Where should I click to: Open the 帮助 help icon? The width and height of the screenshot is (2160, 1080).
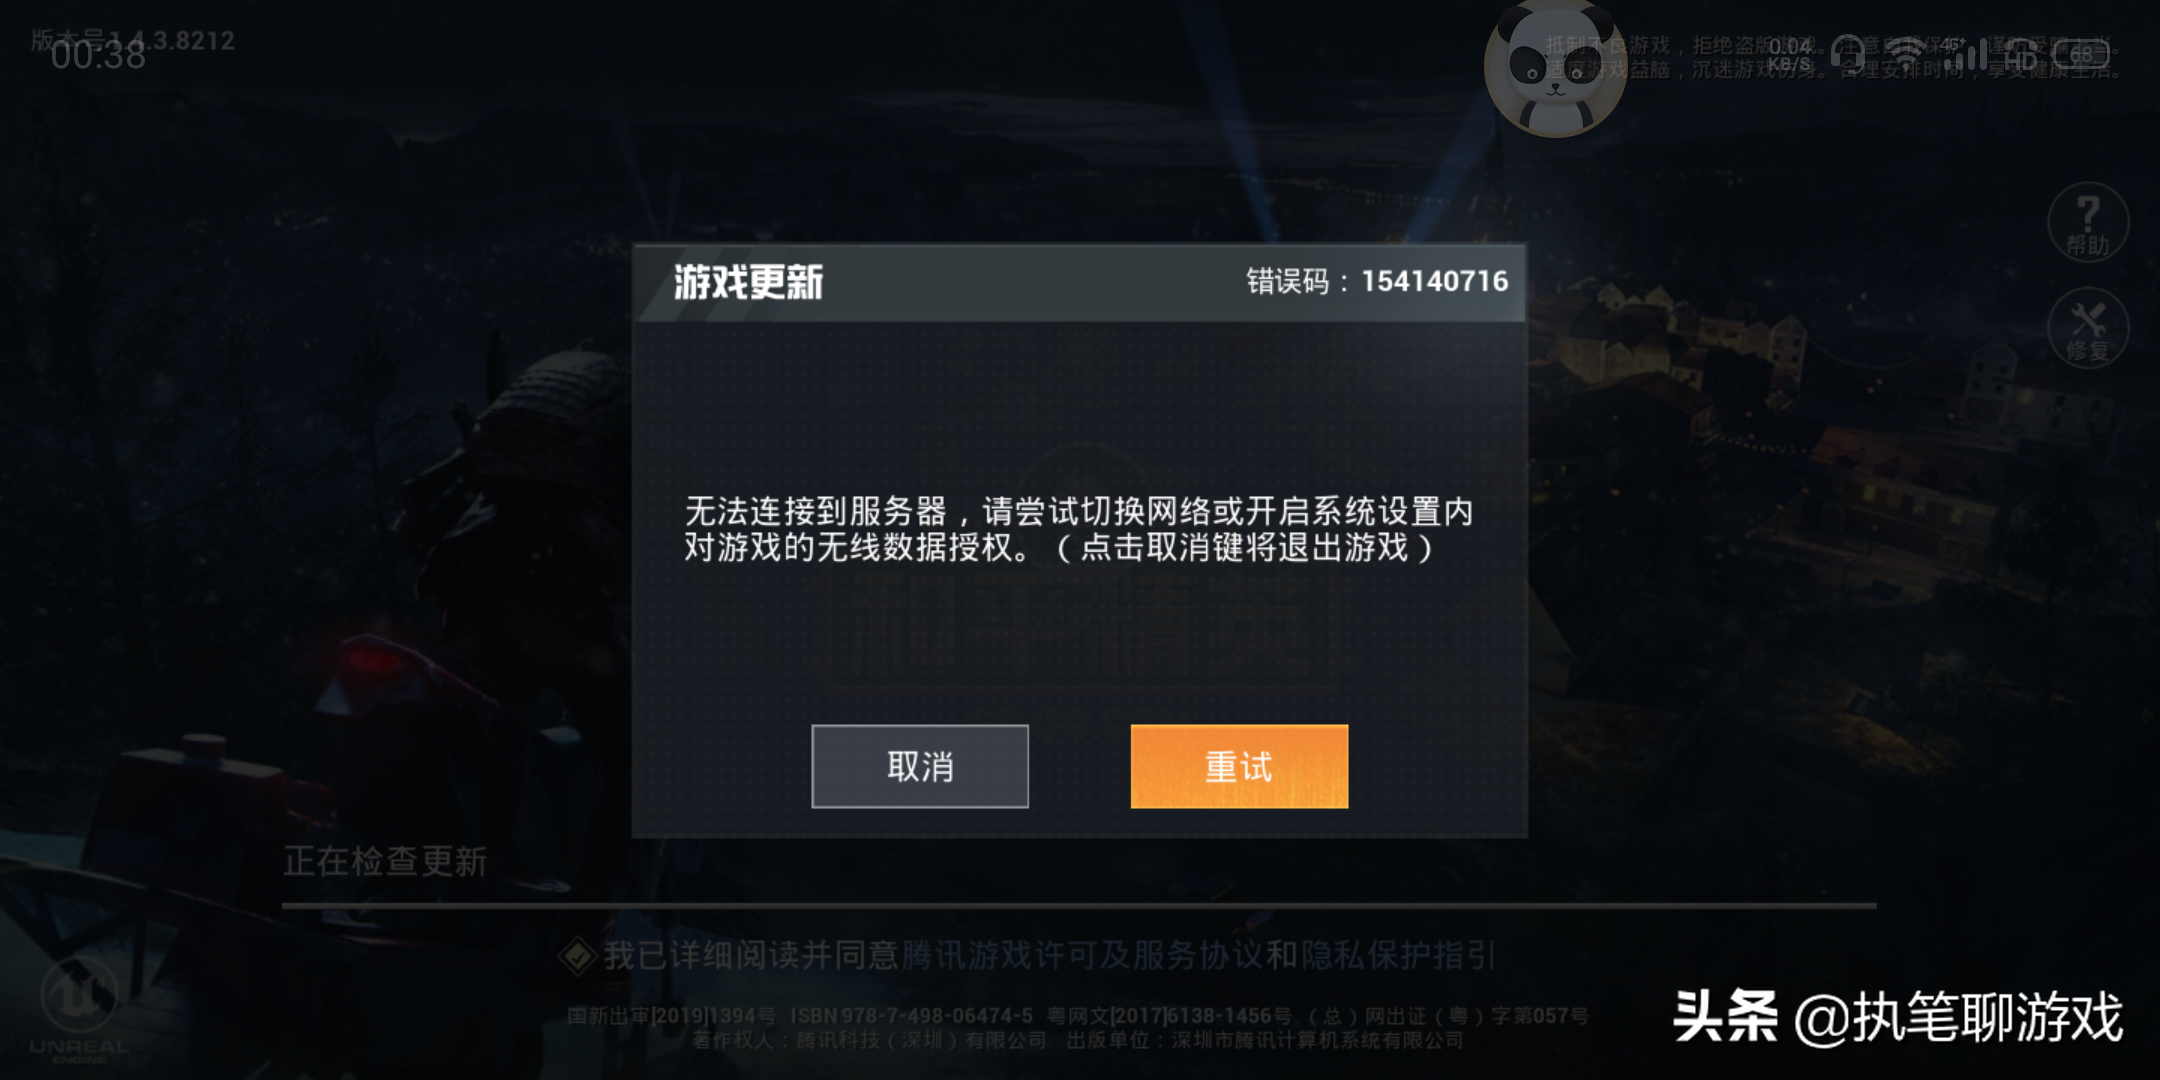(2088, 222)
